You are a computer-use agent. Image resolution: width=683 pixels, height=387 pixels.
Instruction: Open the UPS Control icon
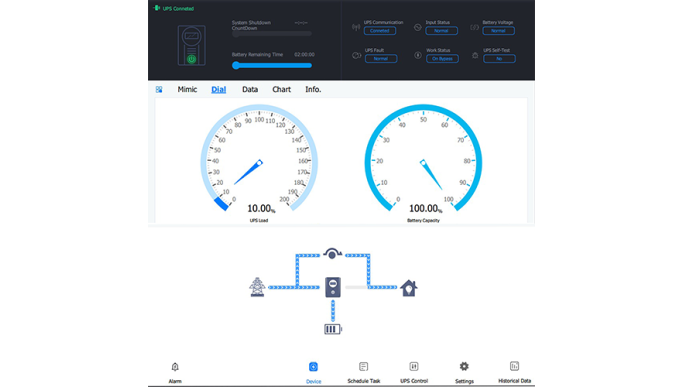coord(414,367)
